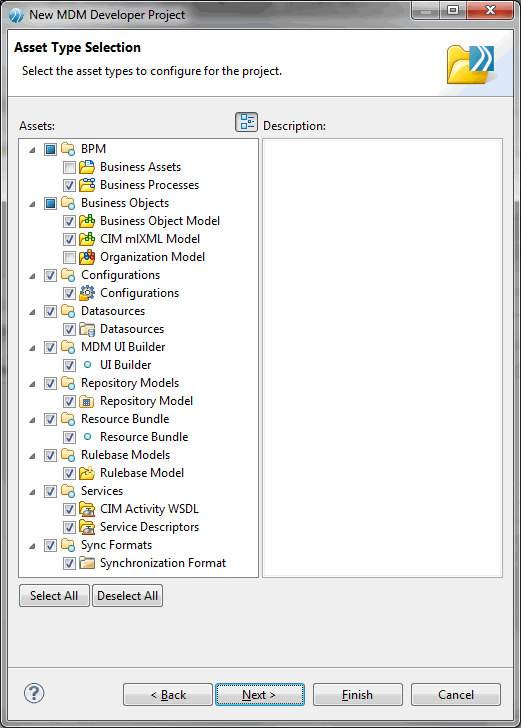Image resolution: width=521 pixels, height=728 pixels.
Task: Uncheck the Business Object Model checkbox
Action: [x=69, y=221]
